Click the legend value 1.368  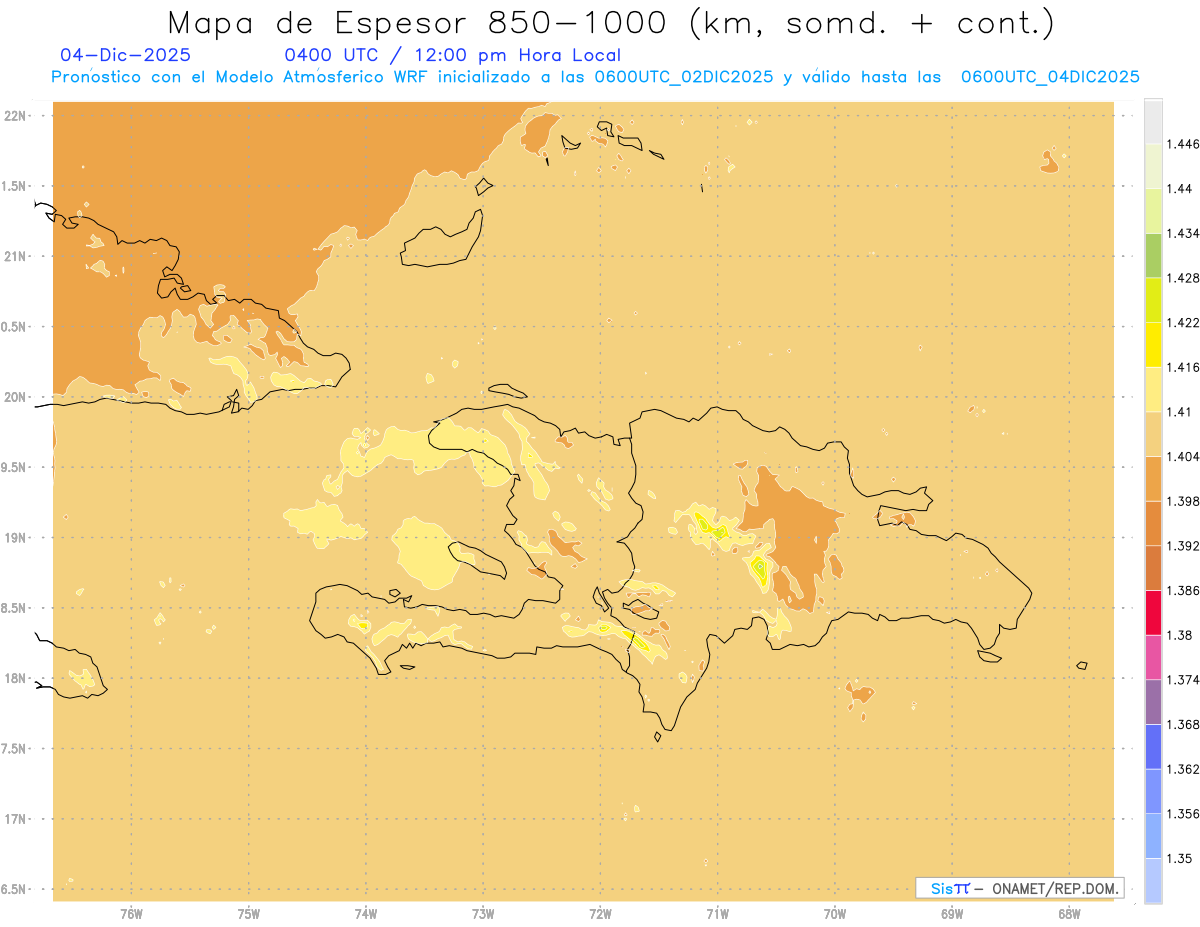[x=1183, y=724]
